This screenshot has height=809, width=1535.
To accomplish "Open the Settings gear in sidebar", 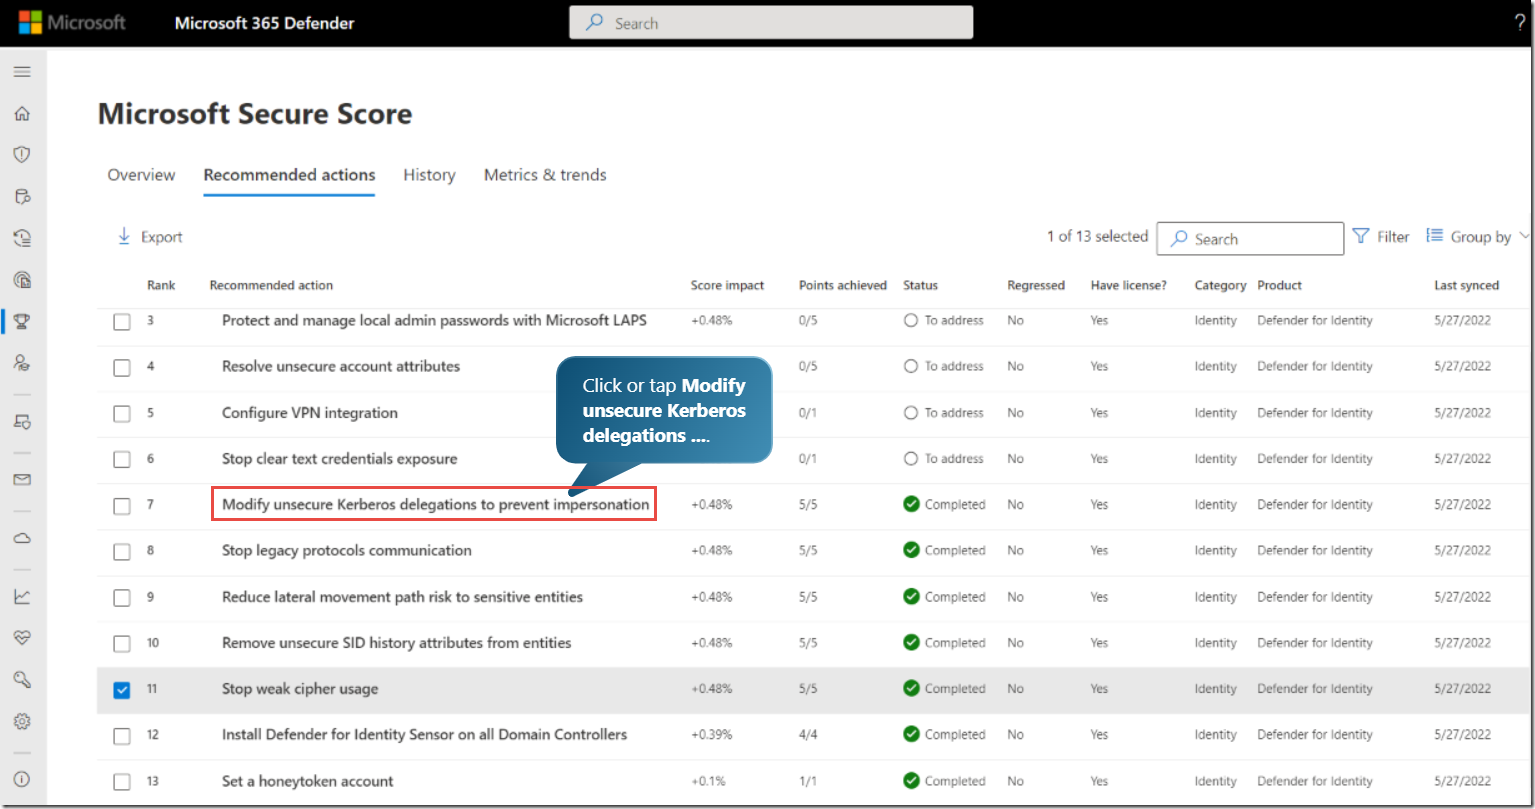I will click(22, 721).
